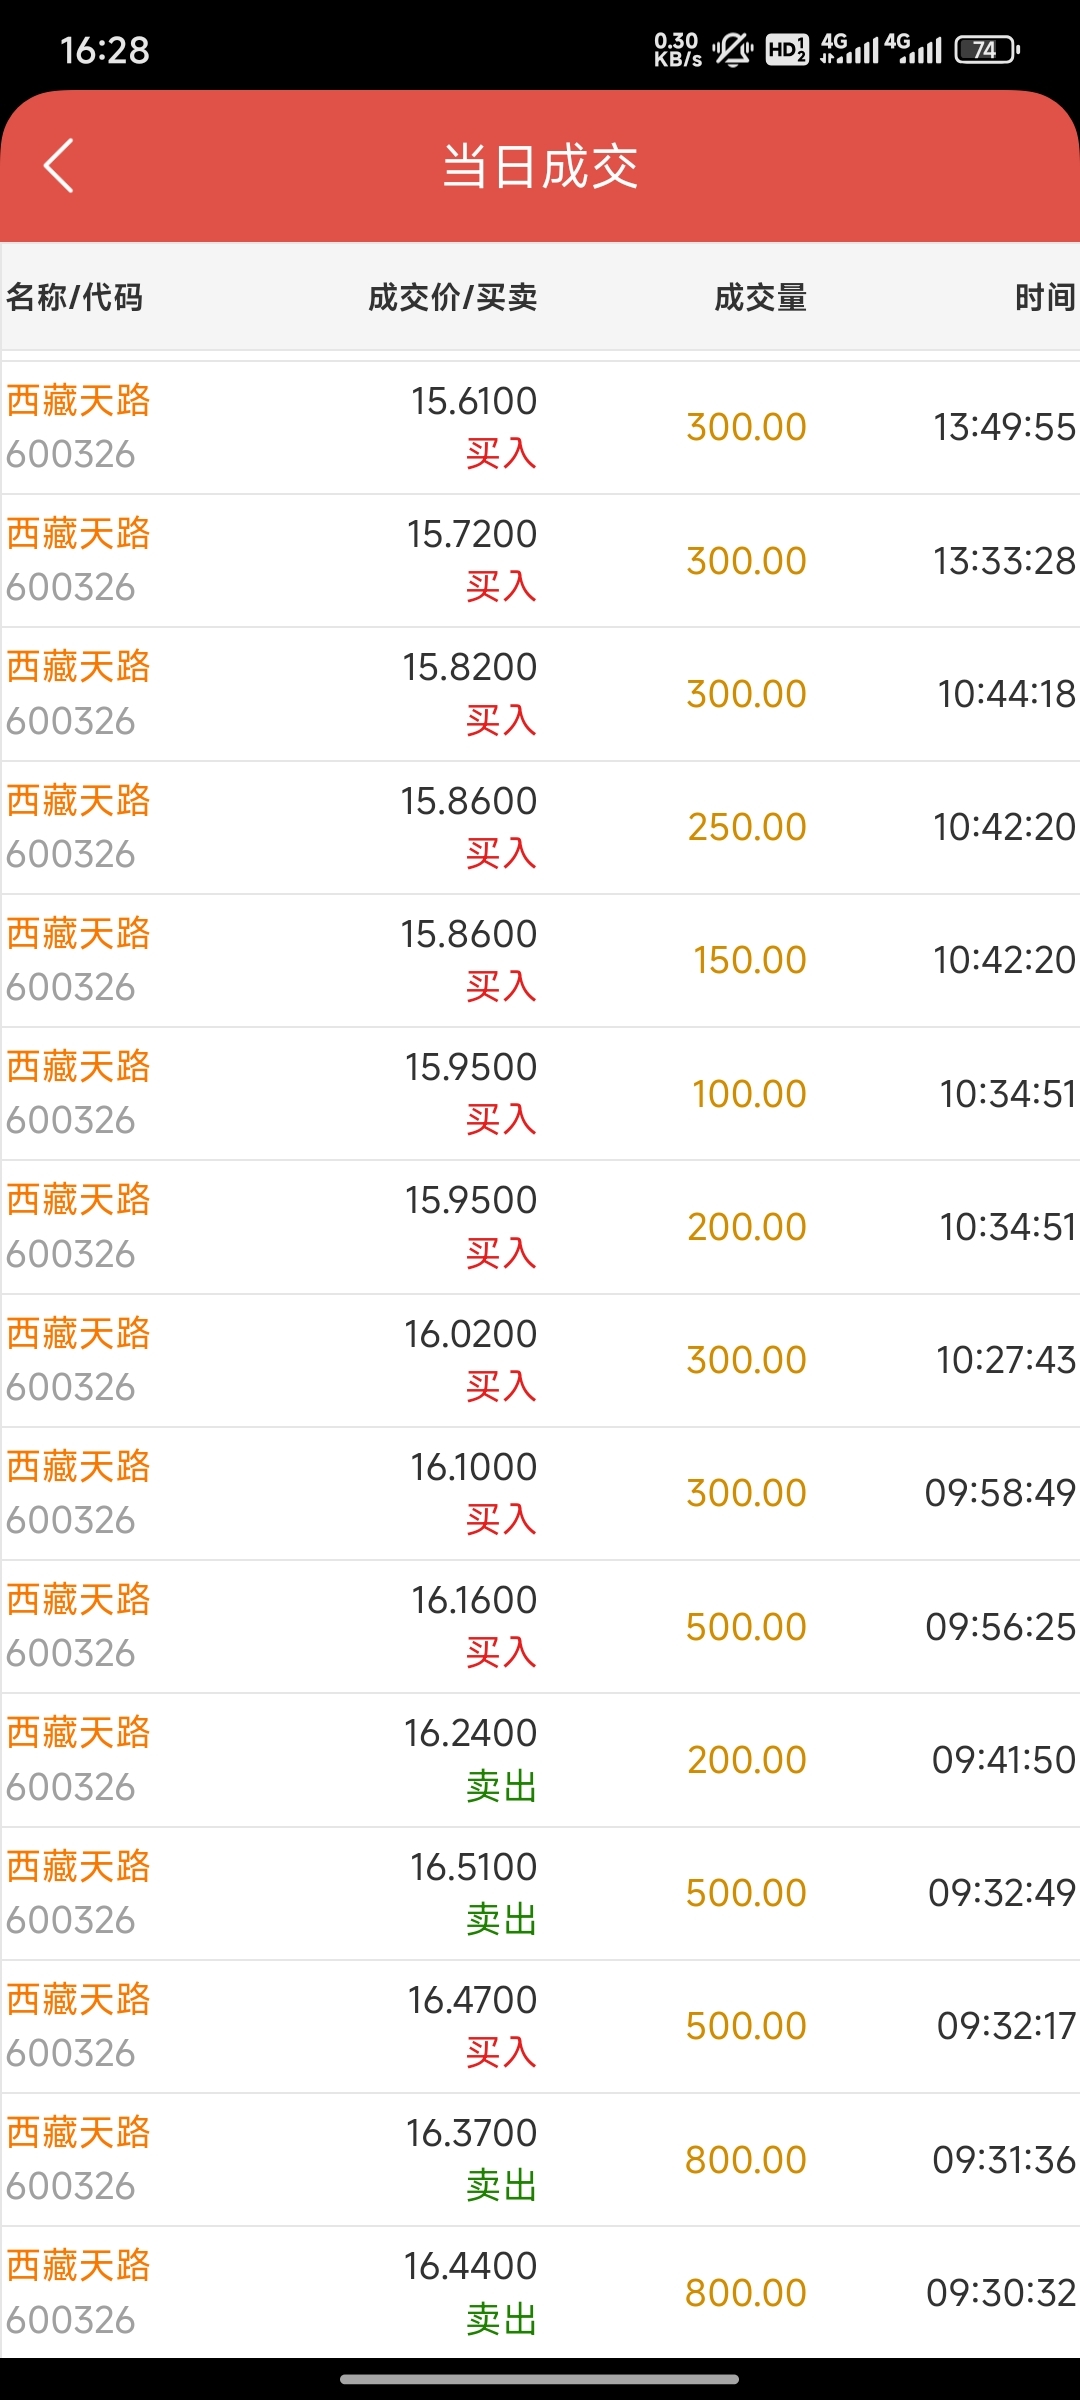Image resolution: width=1080 pixels, height=2400 pixels.
Task: Tap the 名称/代码 column header
Action: pyautogui.click(x=75, y=297)
